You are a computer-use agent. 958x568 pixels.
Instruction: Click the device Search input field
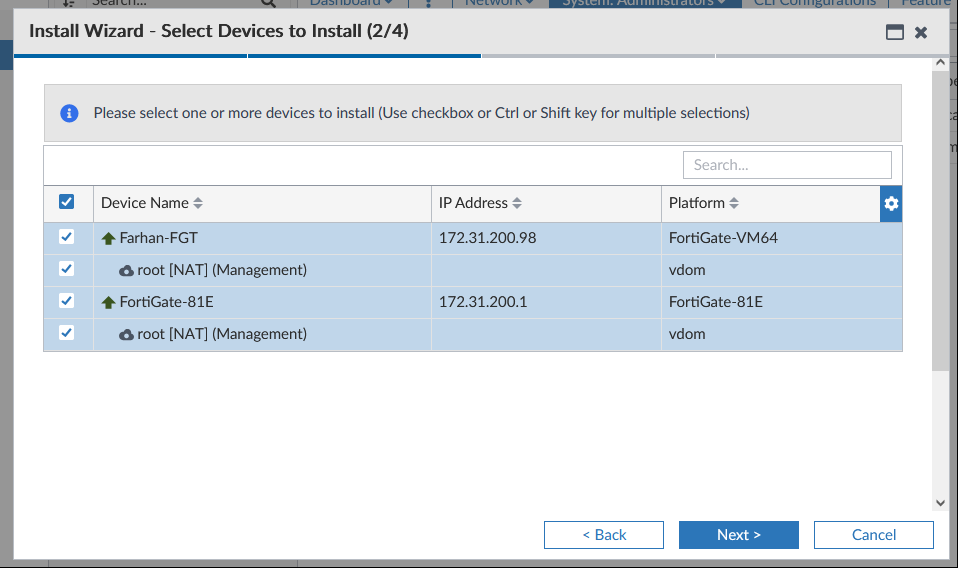787,165
